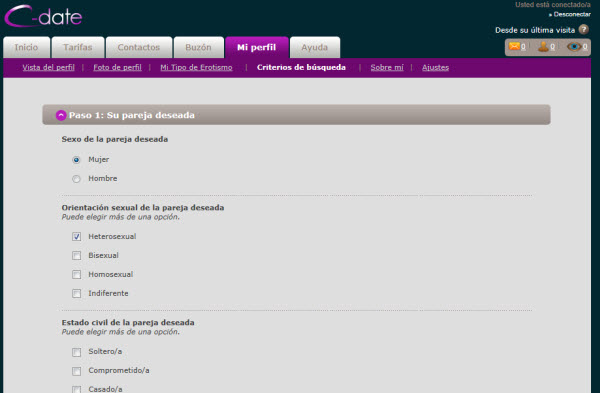Switch to the Contactos tab
The image size is (600, 393).
[139, 47]
